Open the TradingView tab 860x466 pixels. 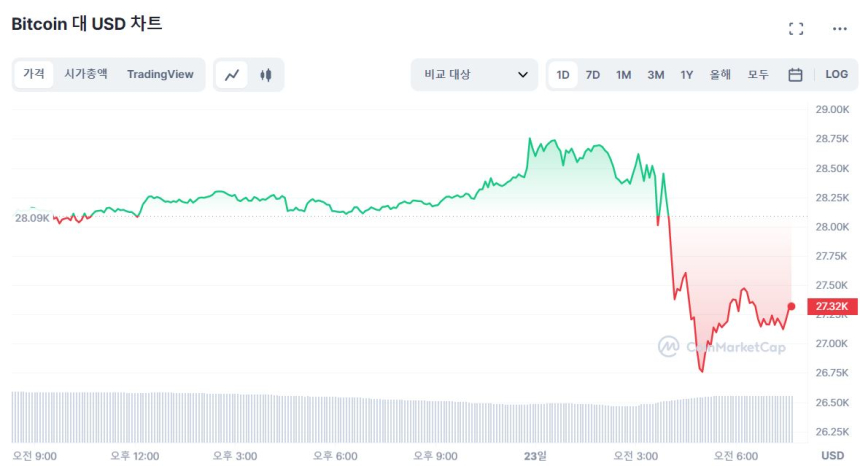click(x=160, y=74)
